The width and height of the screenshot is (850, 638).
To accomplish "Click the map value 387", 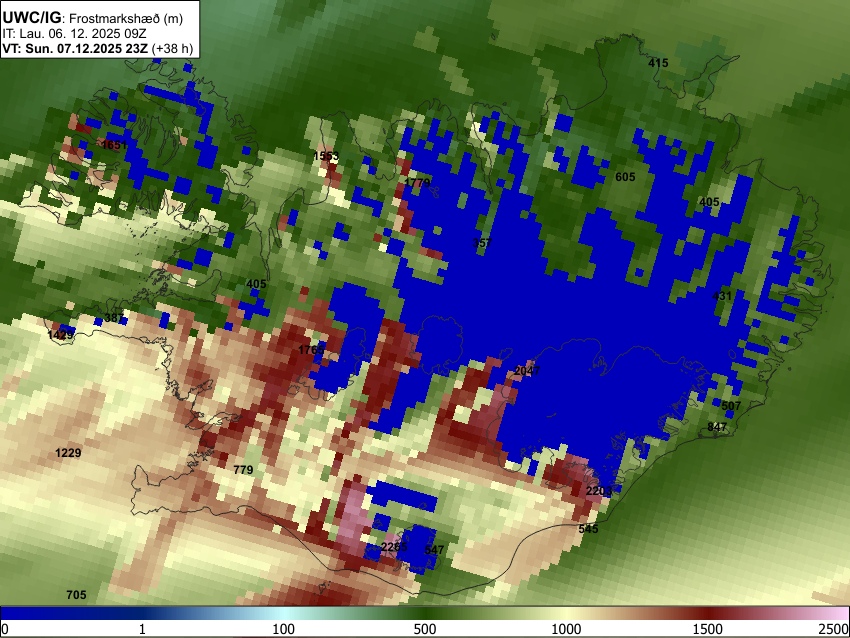I will (114, 318).
